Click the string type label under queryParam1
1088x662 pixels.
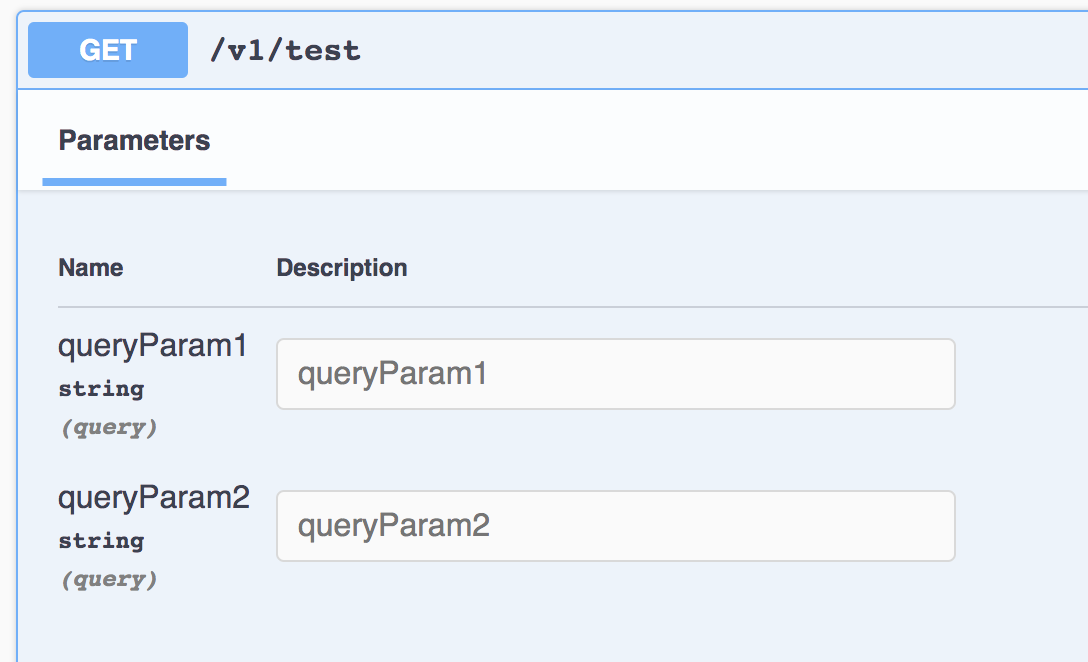click(101, 388)
